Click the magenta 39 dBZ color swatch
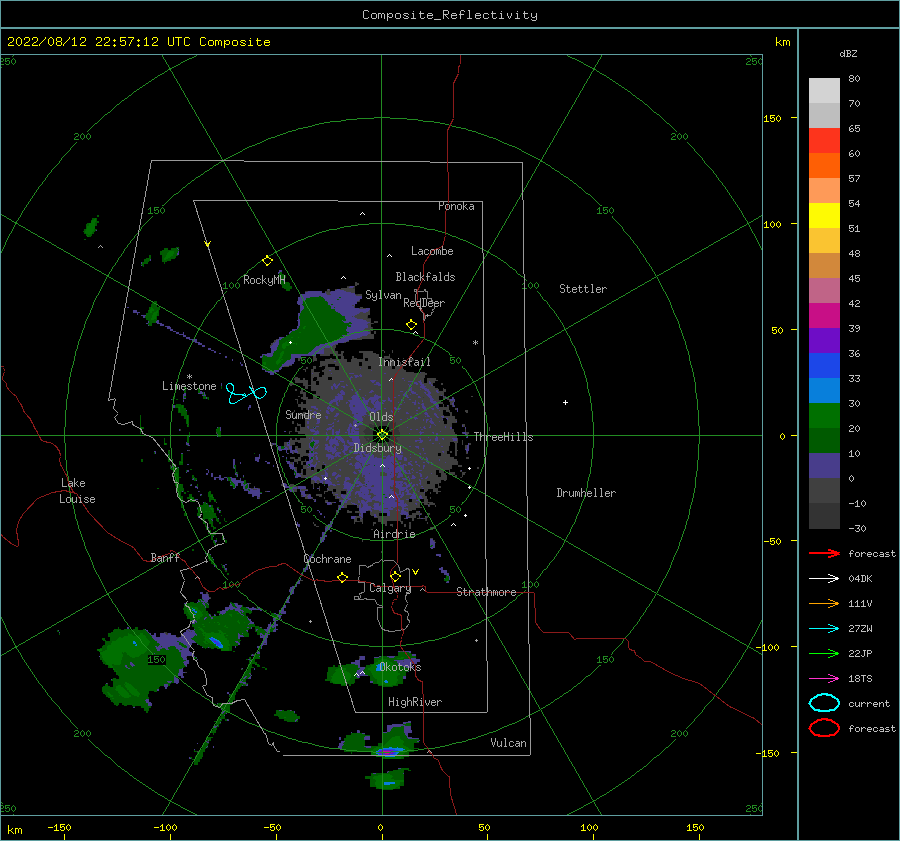 pyautogui.click(x=824, y=315)
